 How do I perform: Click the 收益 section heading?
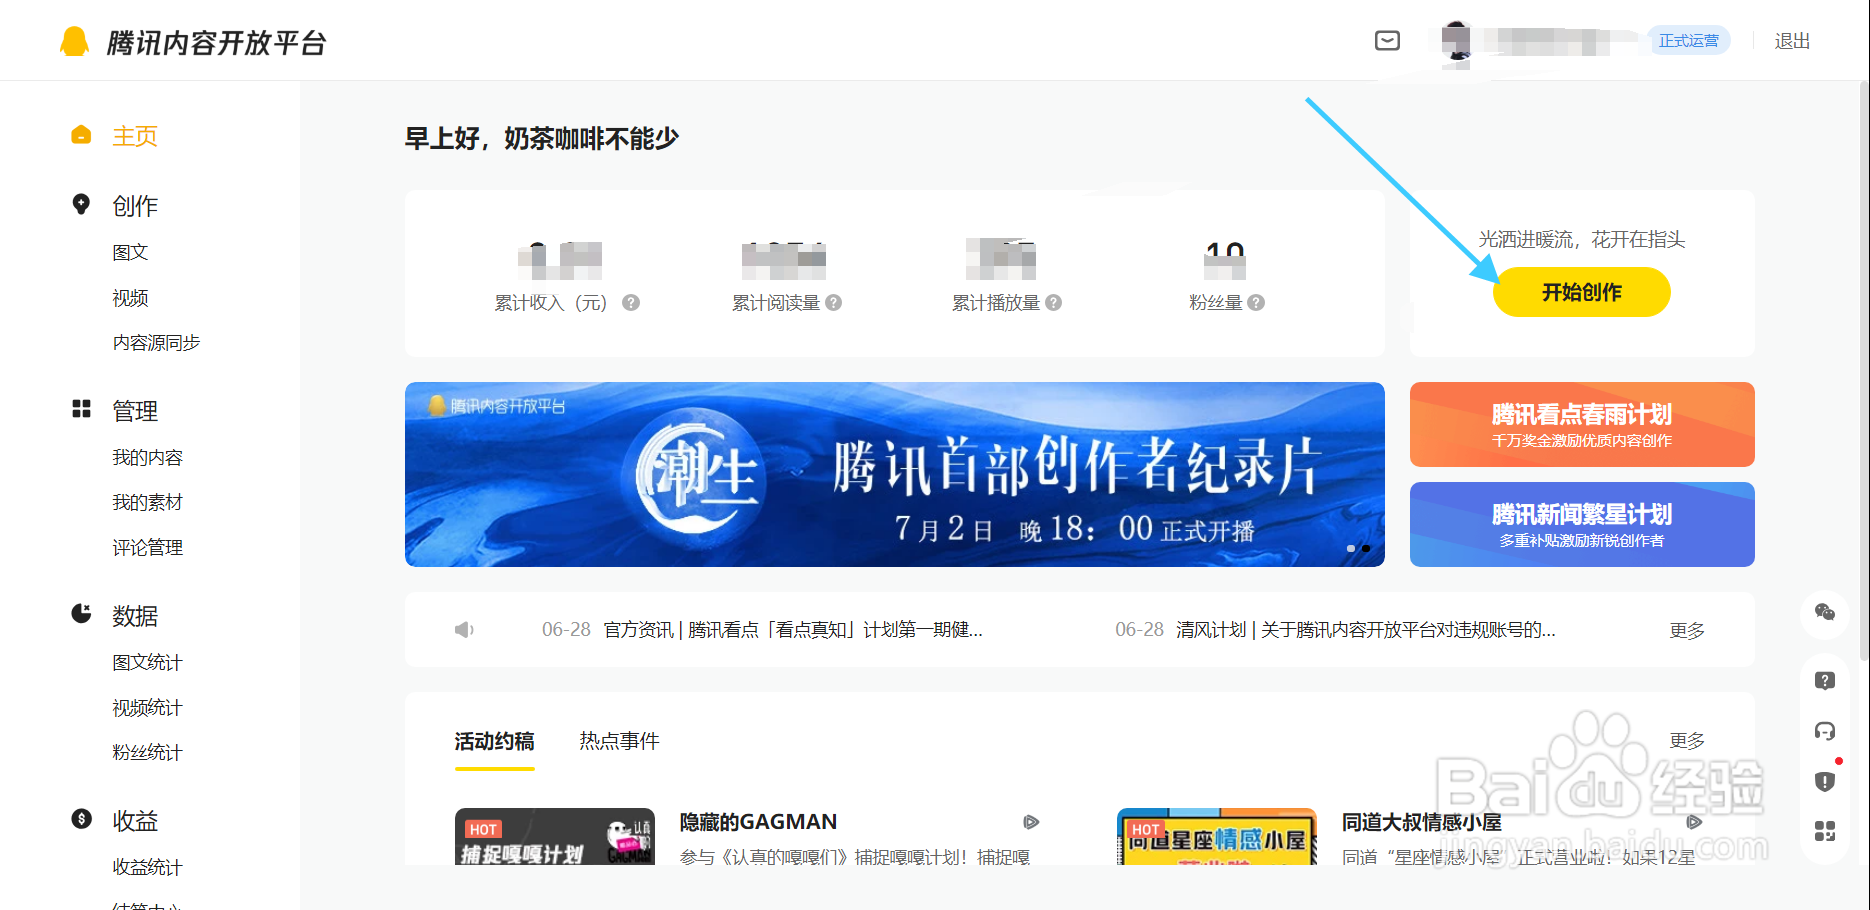tap(135, 821)
